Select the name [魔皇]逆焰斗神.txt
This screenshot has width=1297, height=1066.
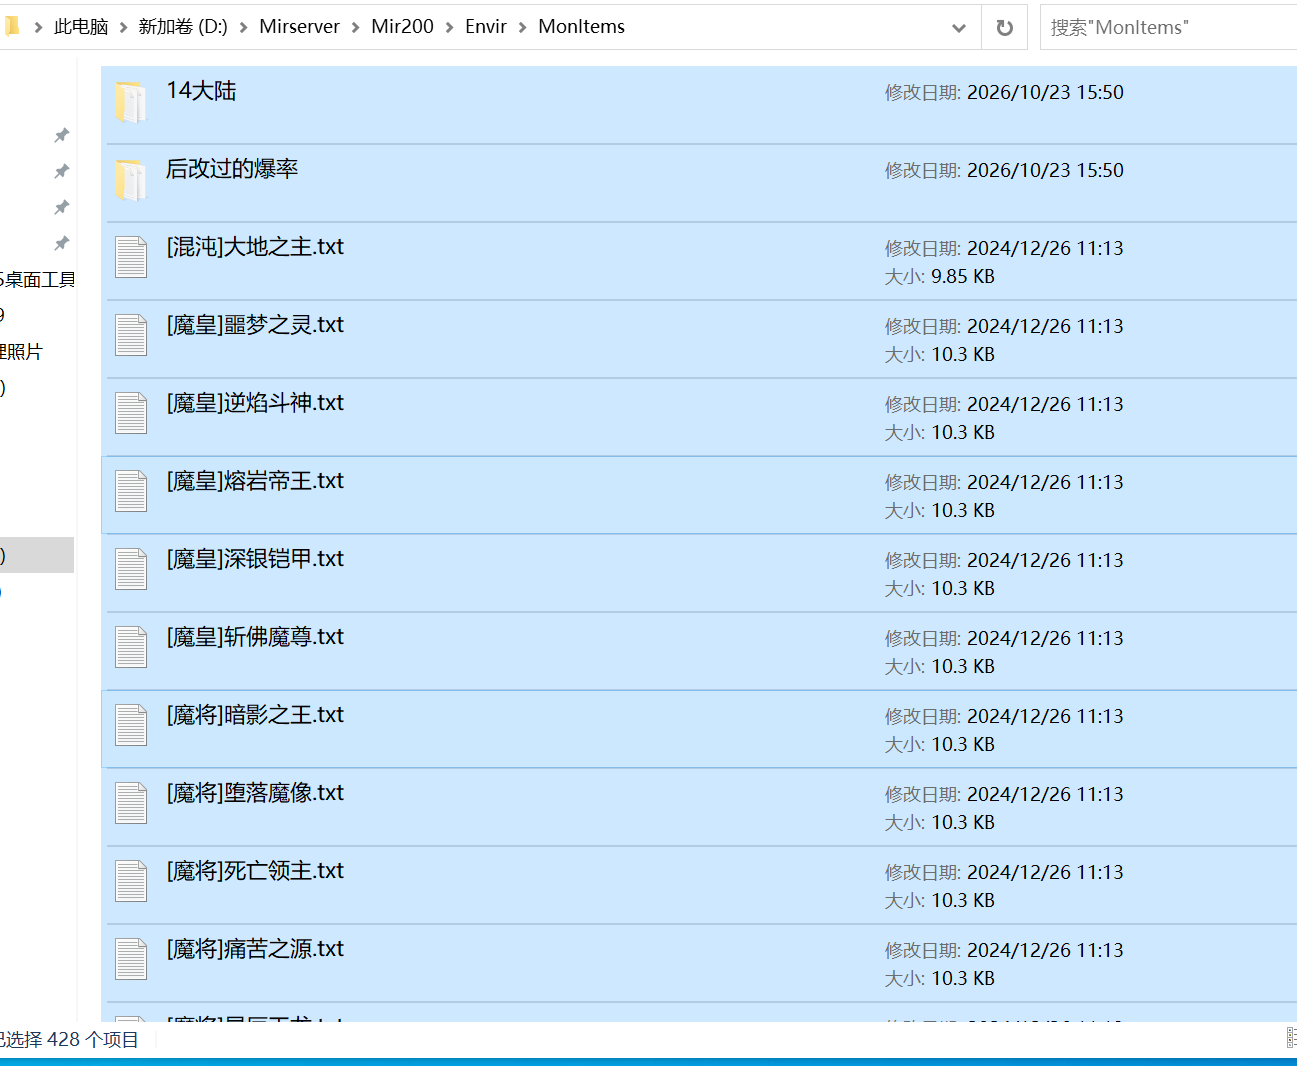[x=255, y=403]
